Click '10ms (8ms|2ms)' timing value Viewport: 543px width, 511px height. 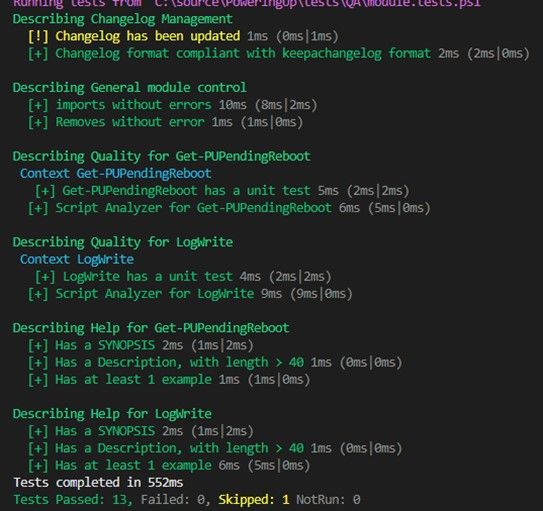268,105
